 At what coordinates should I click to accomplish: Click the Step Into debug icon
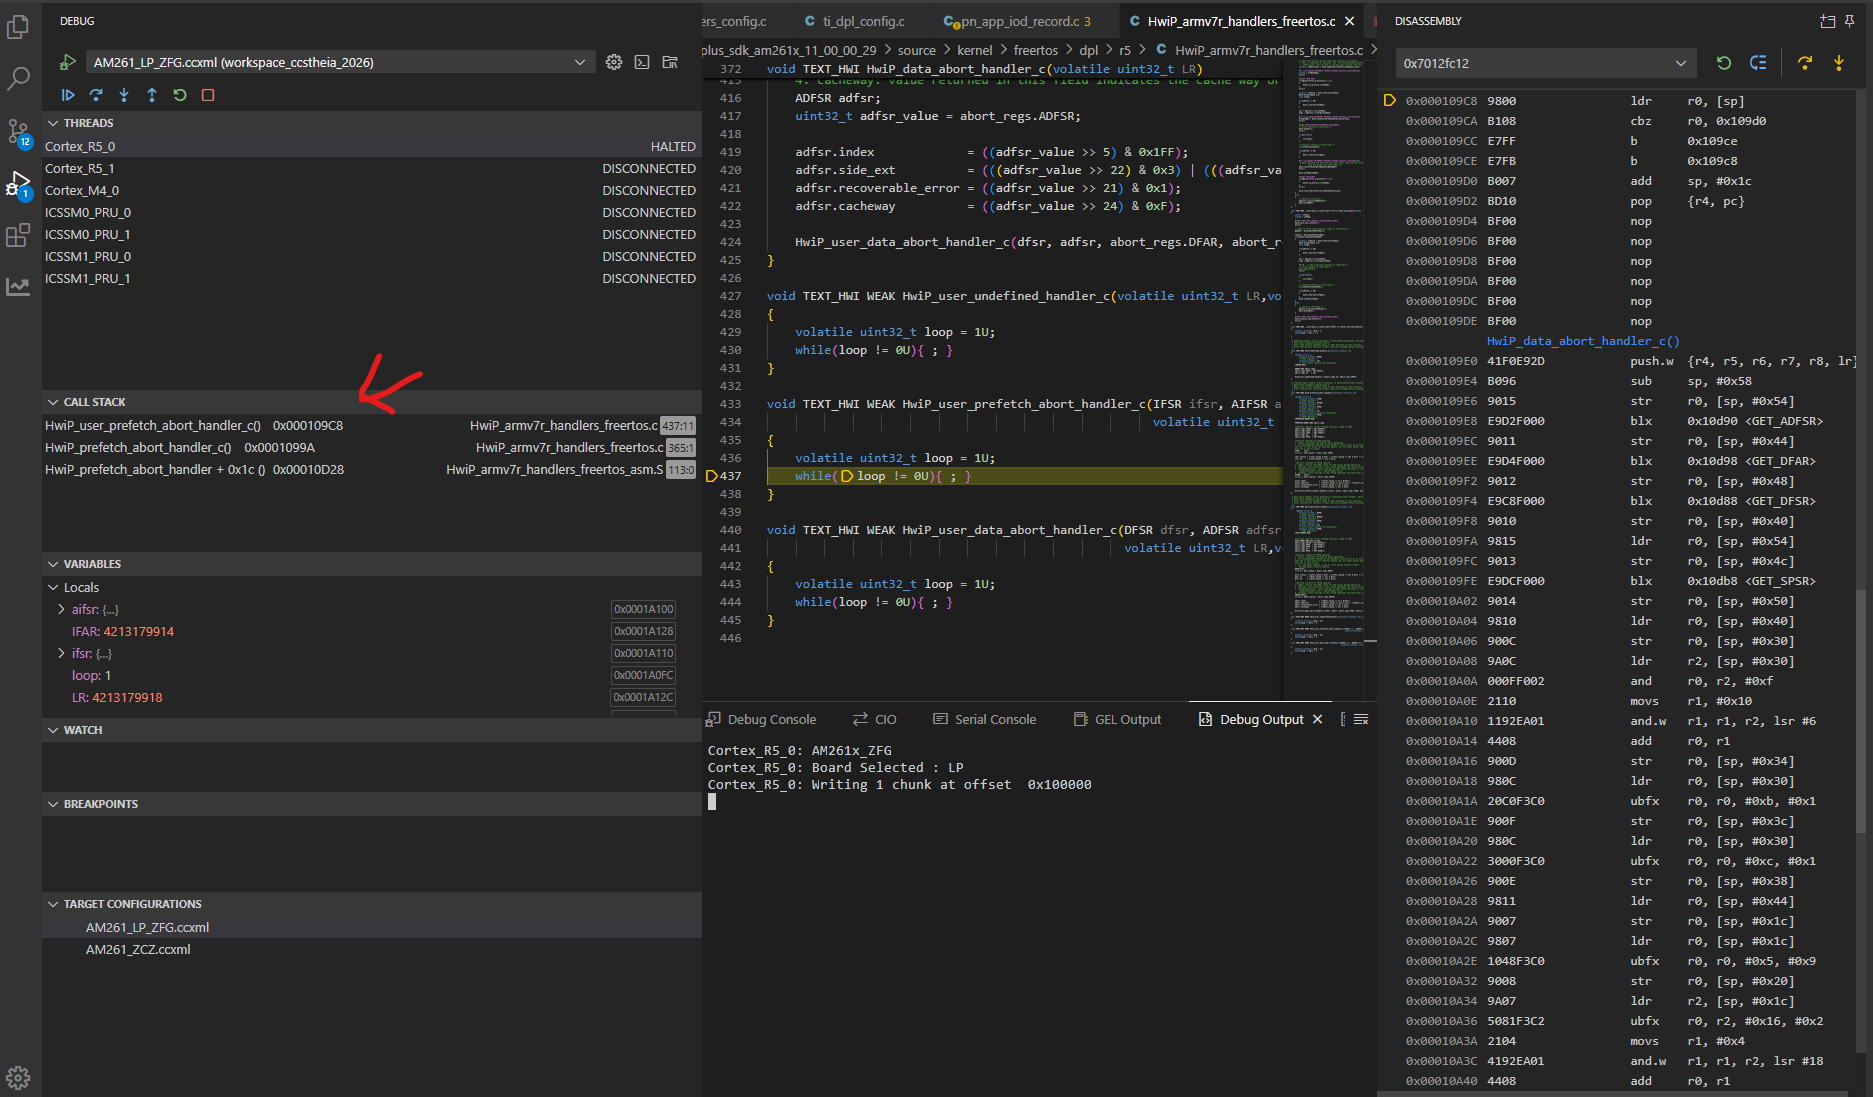pyautogui.click(x=124, y=95)
